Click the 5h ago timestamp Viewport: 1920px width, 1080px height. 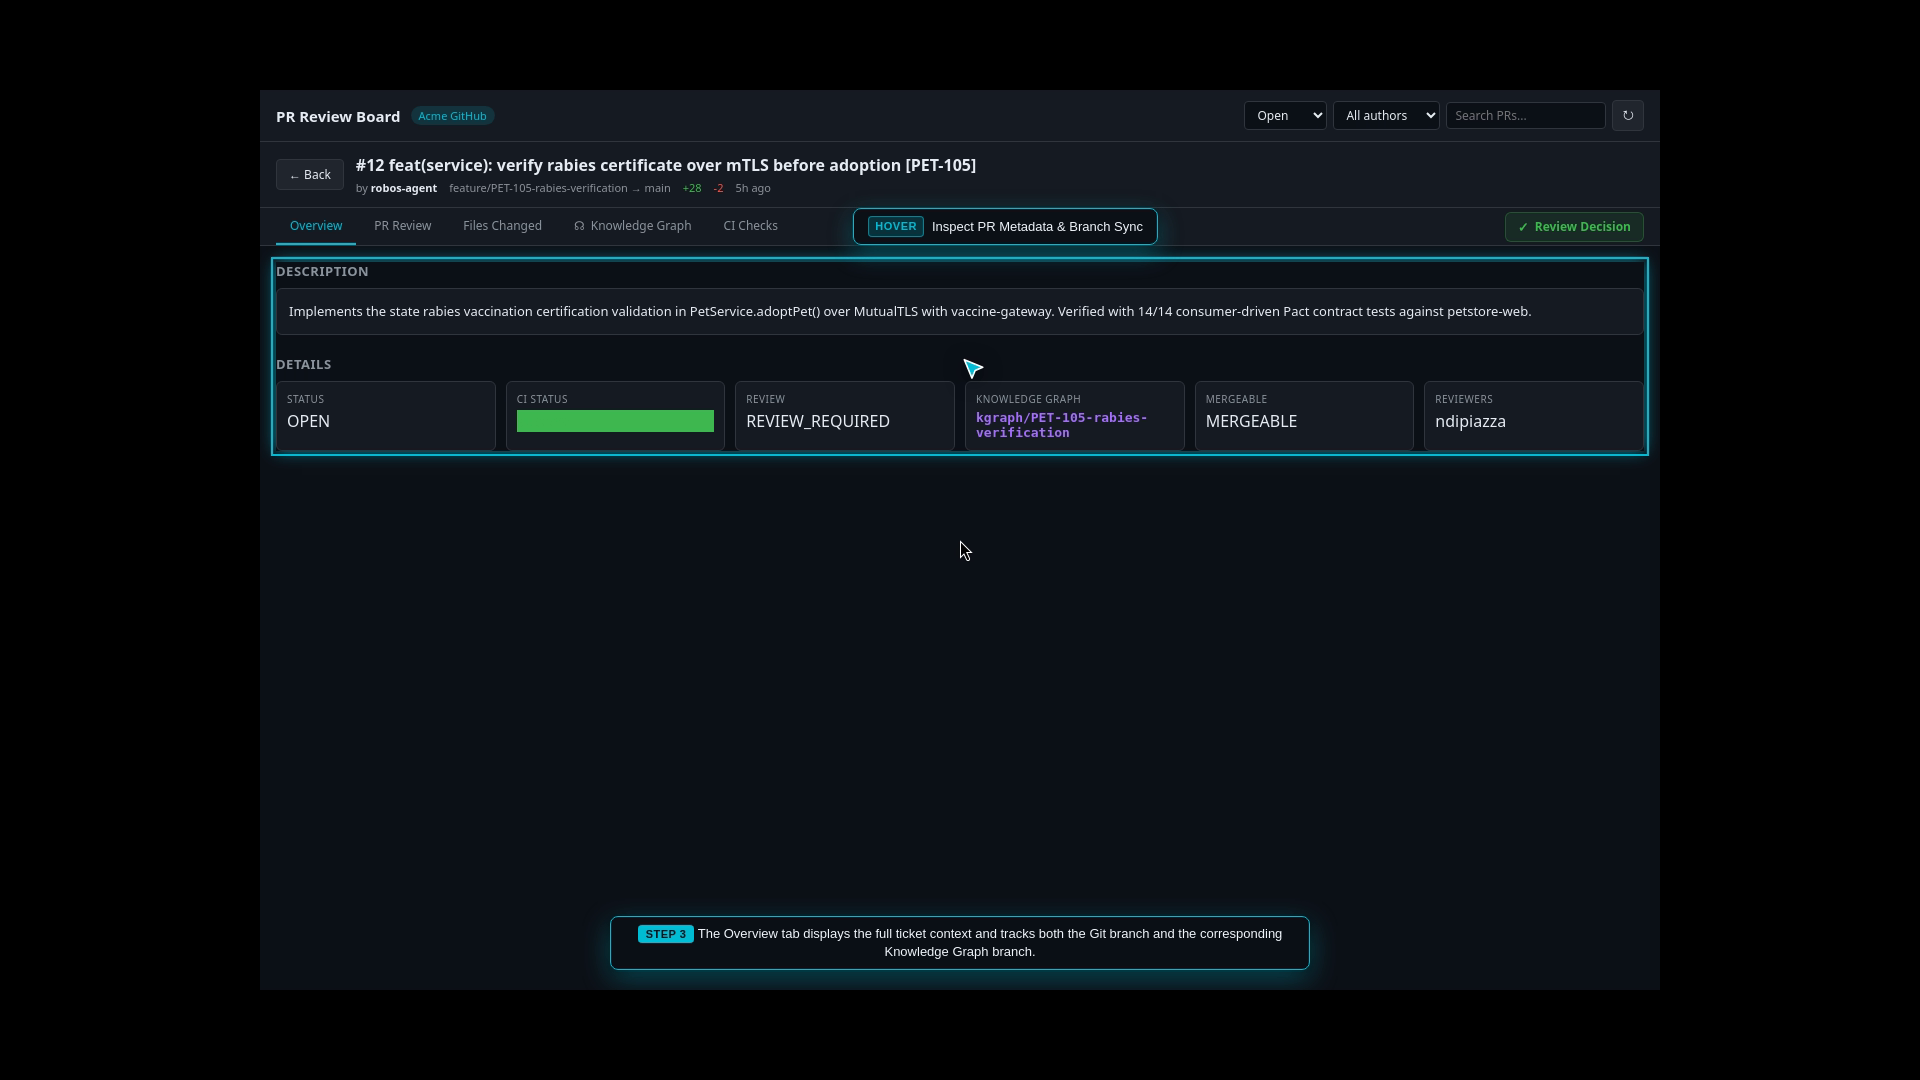click(x=753, y=188)
